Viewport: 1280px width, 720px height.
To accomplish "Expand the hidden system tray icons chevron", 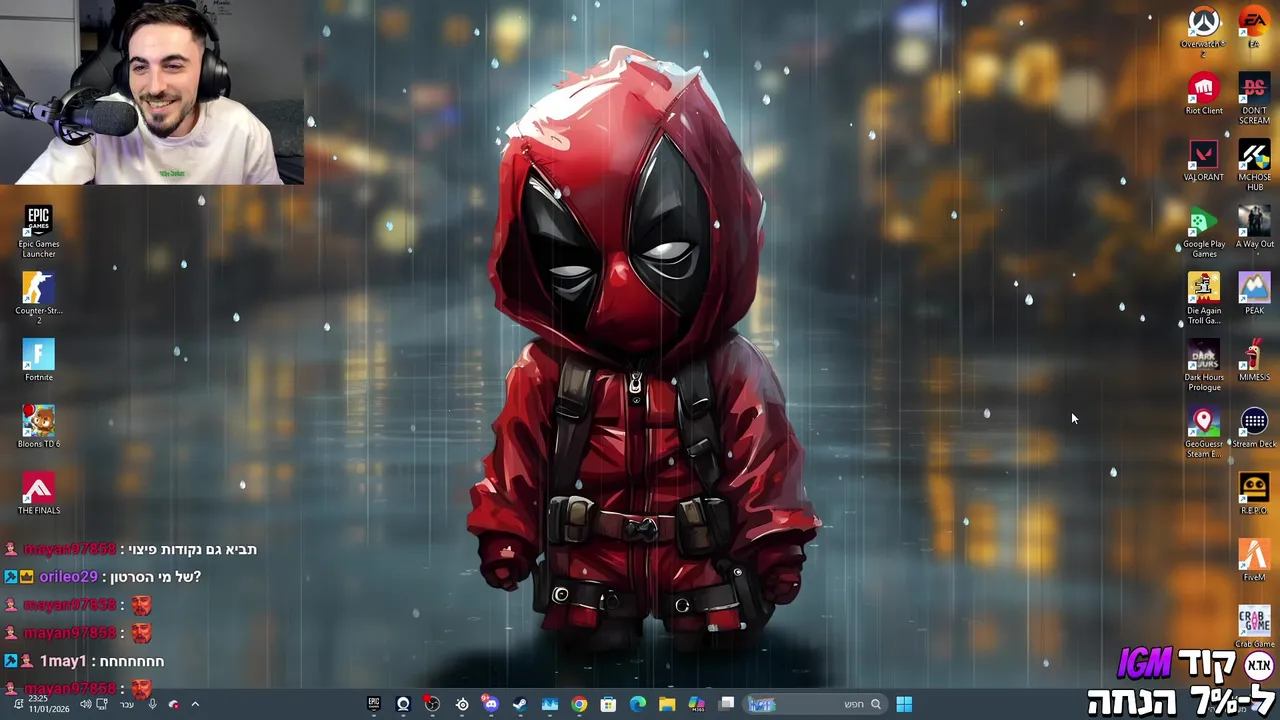I will point(195,704).
